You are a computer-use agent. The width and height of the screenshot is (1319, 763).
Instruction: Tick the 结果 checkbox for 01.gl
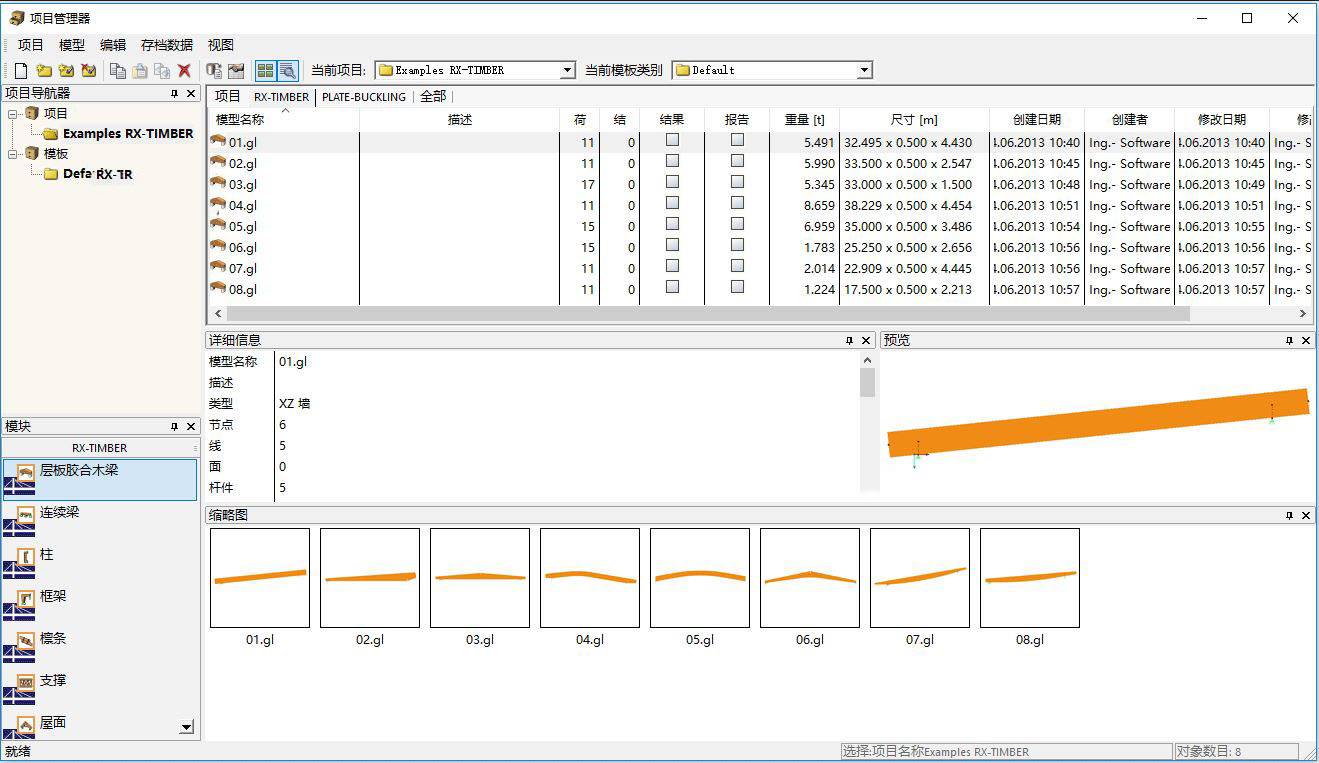[x=672, y=140]
